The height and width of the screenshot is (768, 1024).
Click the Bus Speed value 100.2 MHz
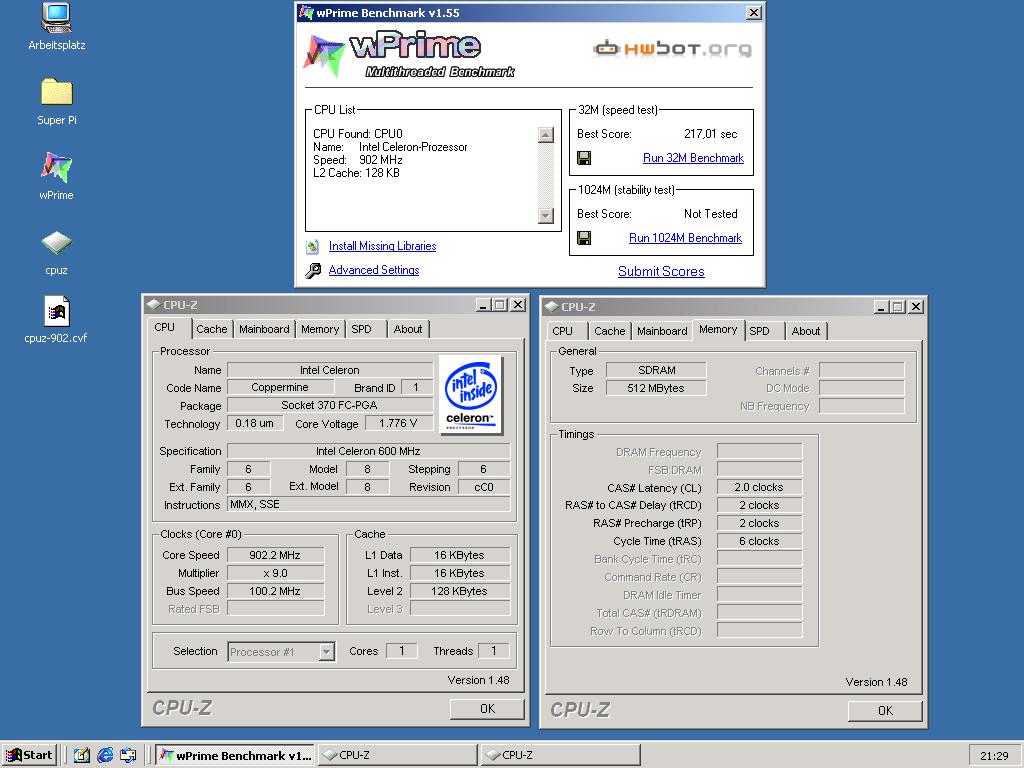pyautogui.click(x=275, y=592)
